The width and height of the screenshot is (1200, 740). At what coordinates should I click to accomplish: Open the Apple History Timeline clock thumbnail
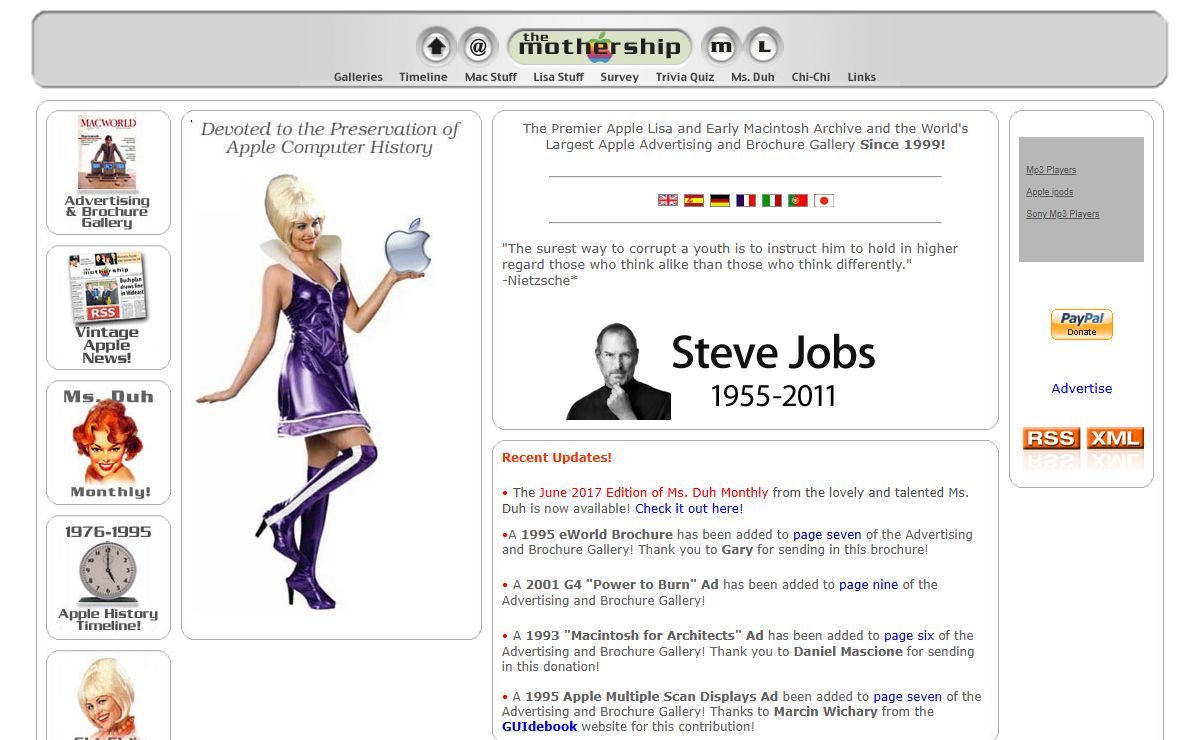[x=108, y=578]
